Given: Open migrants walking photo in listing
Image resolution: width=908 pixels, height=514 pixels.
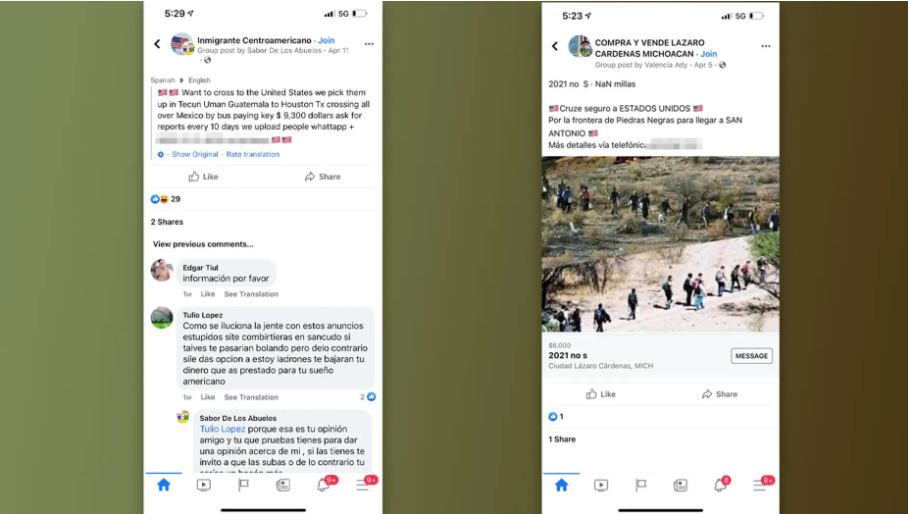Looking at the screenshot, I should (x=660, y=244).
